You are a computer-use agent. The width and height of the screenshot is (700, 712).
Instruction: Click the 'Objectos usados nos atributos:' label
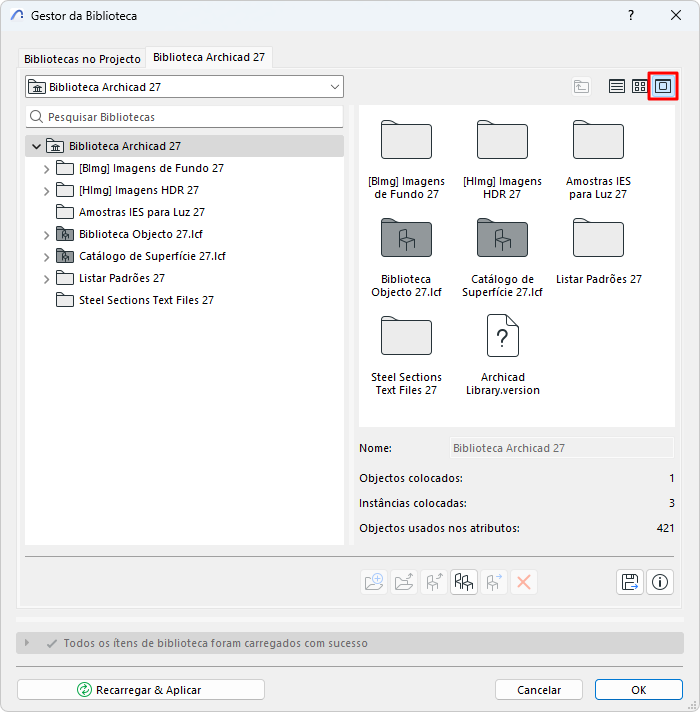(x=439, y=528)
